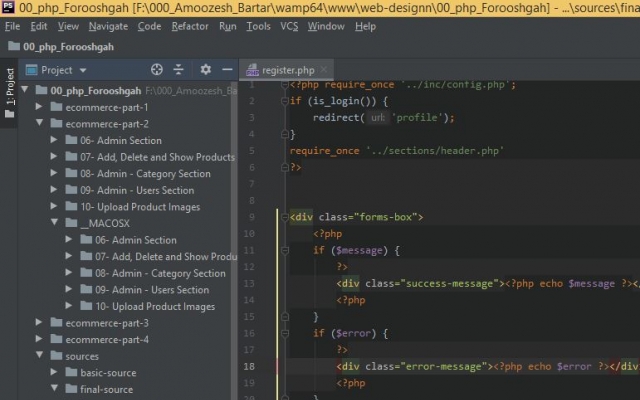
Task: Click the PhpStorm app icon in title bar
Action: pos(8,7)
